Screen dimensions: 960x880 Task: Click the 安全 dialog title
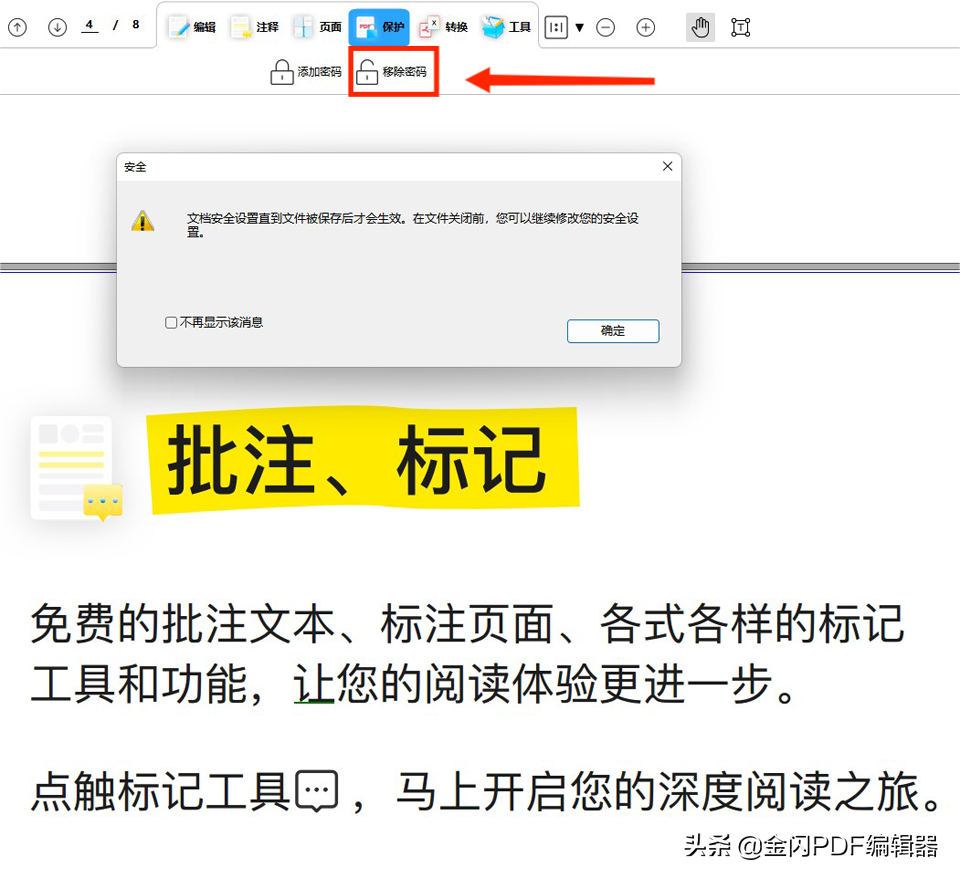coord(135,167)
